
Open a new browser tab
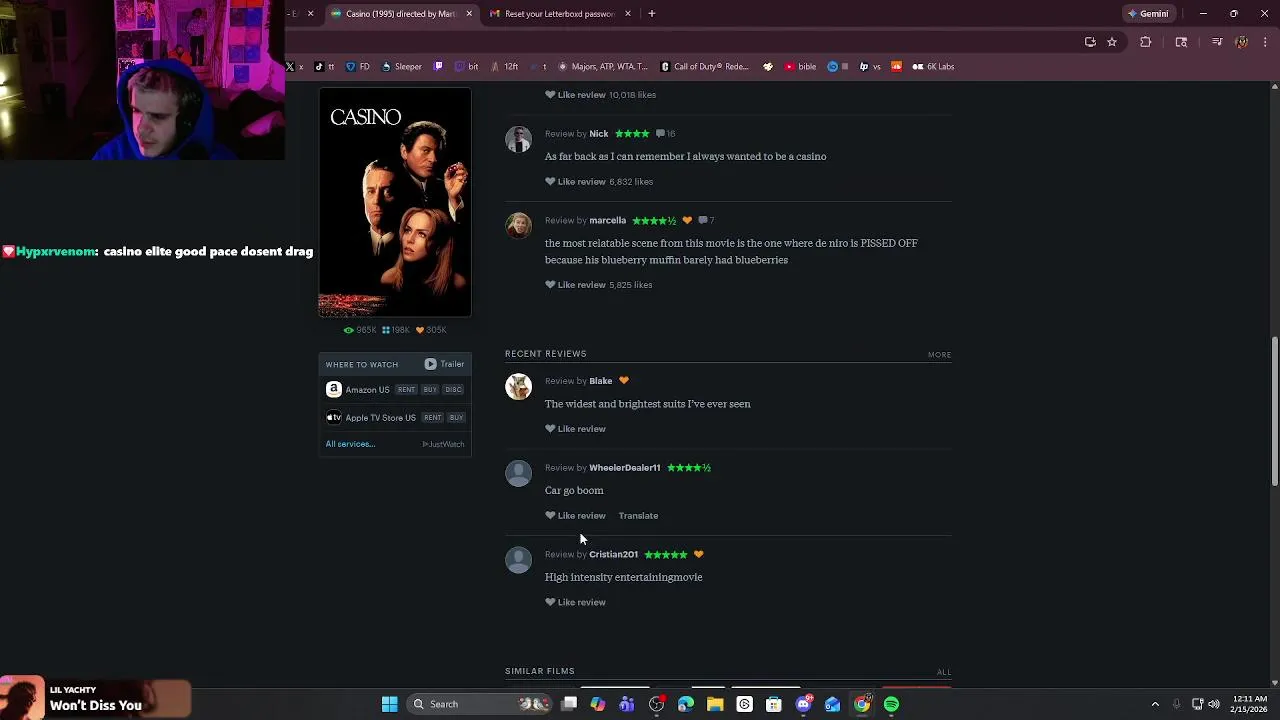coord(652,14)
